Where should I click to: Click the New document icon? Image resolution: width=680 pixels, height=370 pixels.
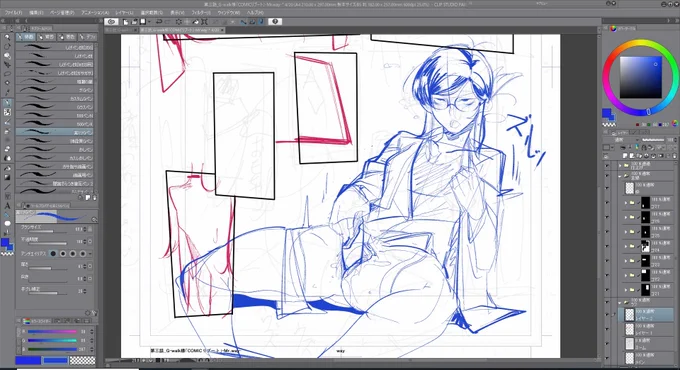pos(125,21)
